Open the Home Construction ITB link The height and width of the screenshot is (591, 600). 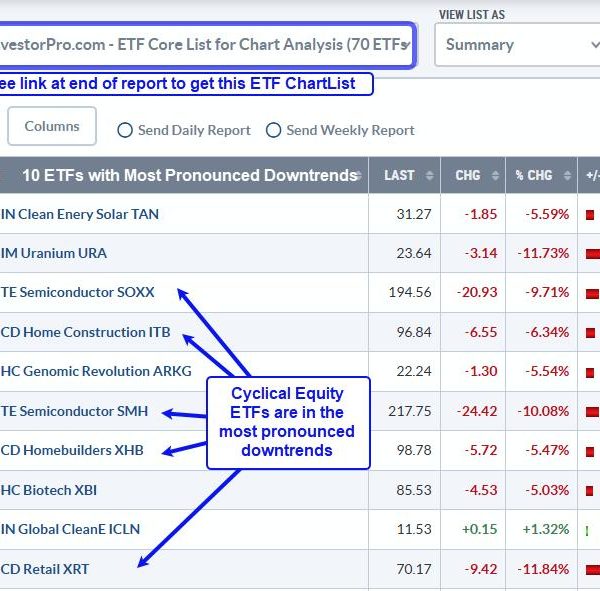85,332
